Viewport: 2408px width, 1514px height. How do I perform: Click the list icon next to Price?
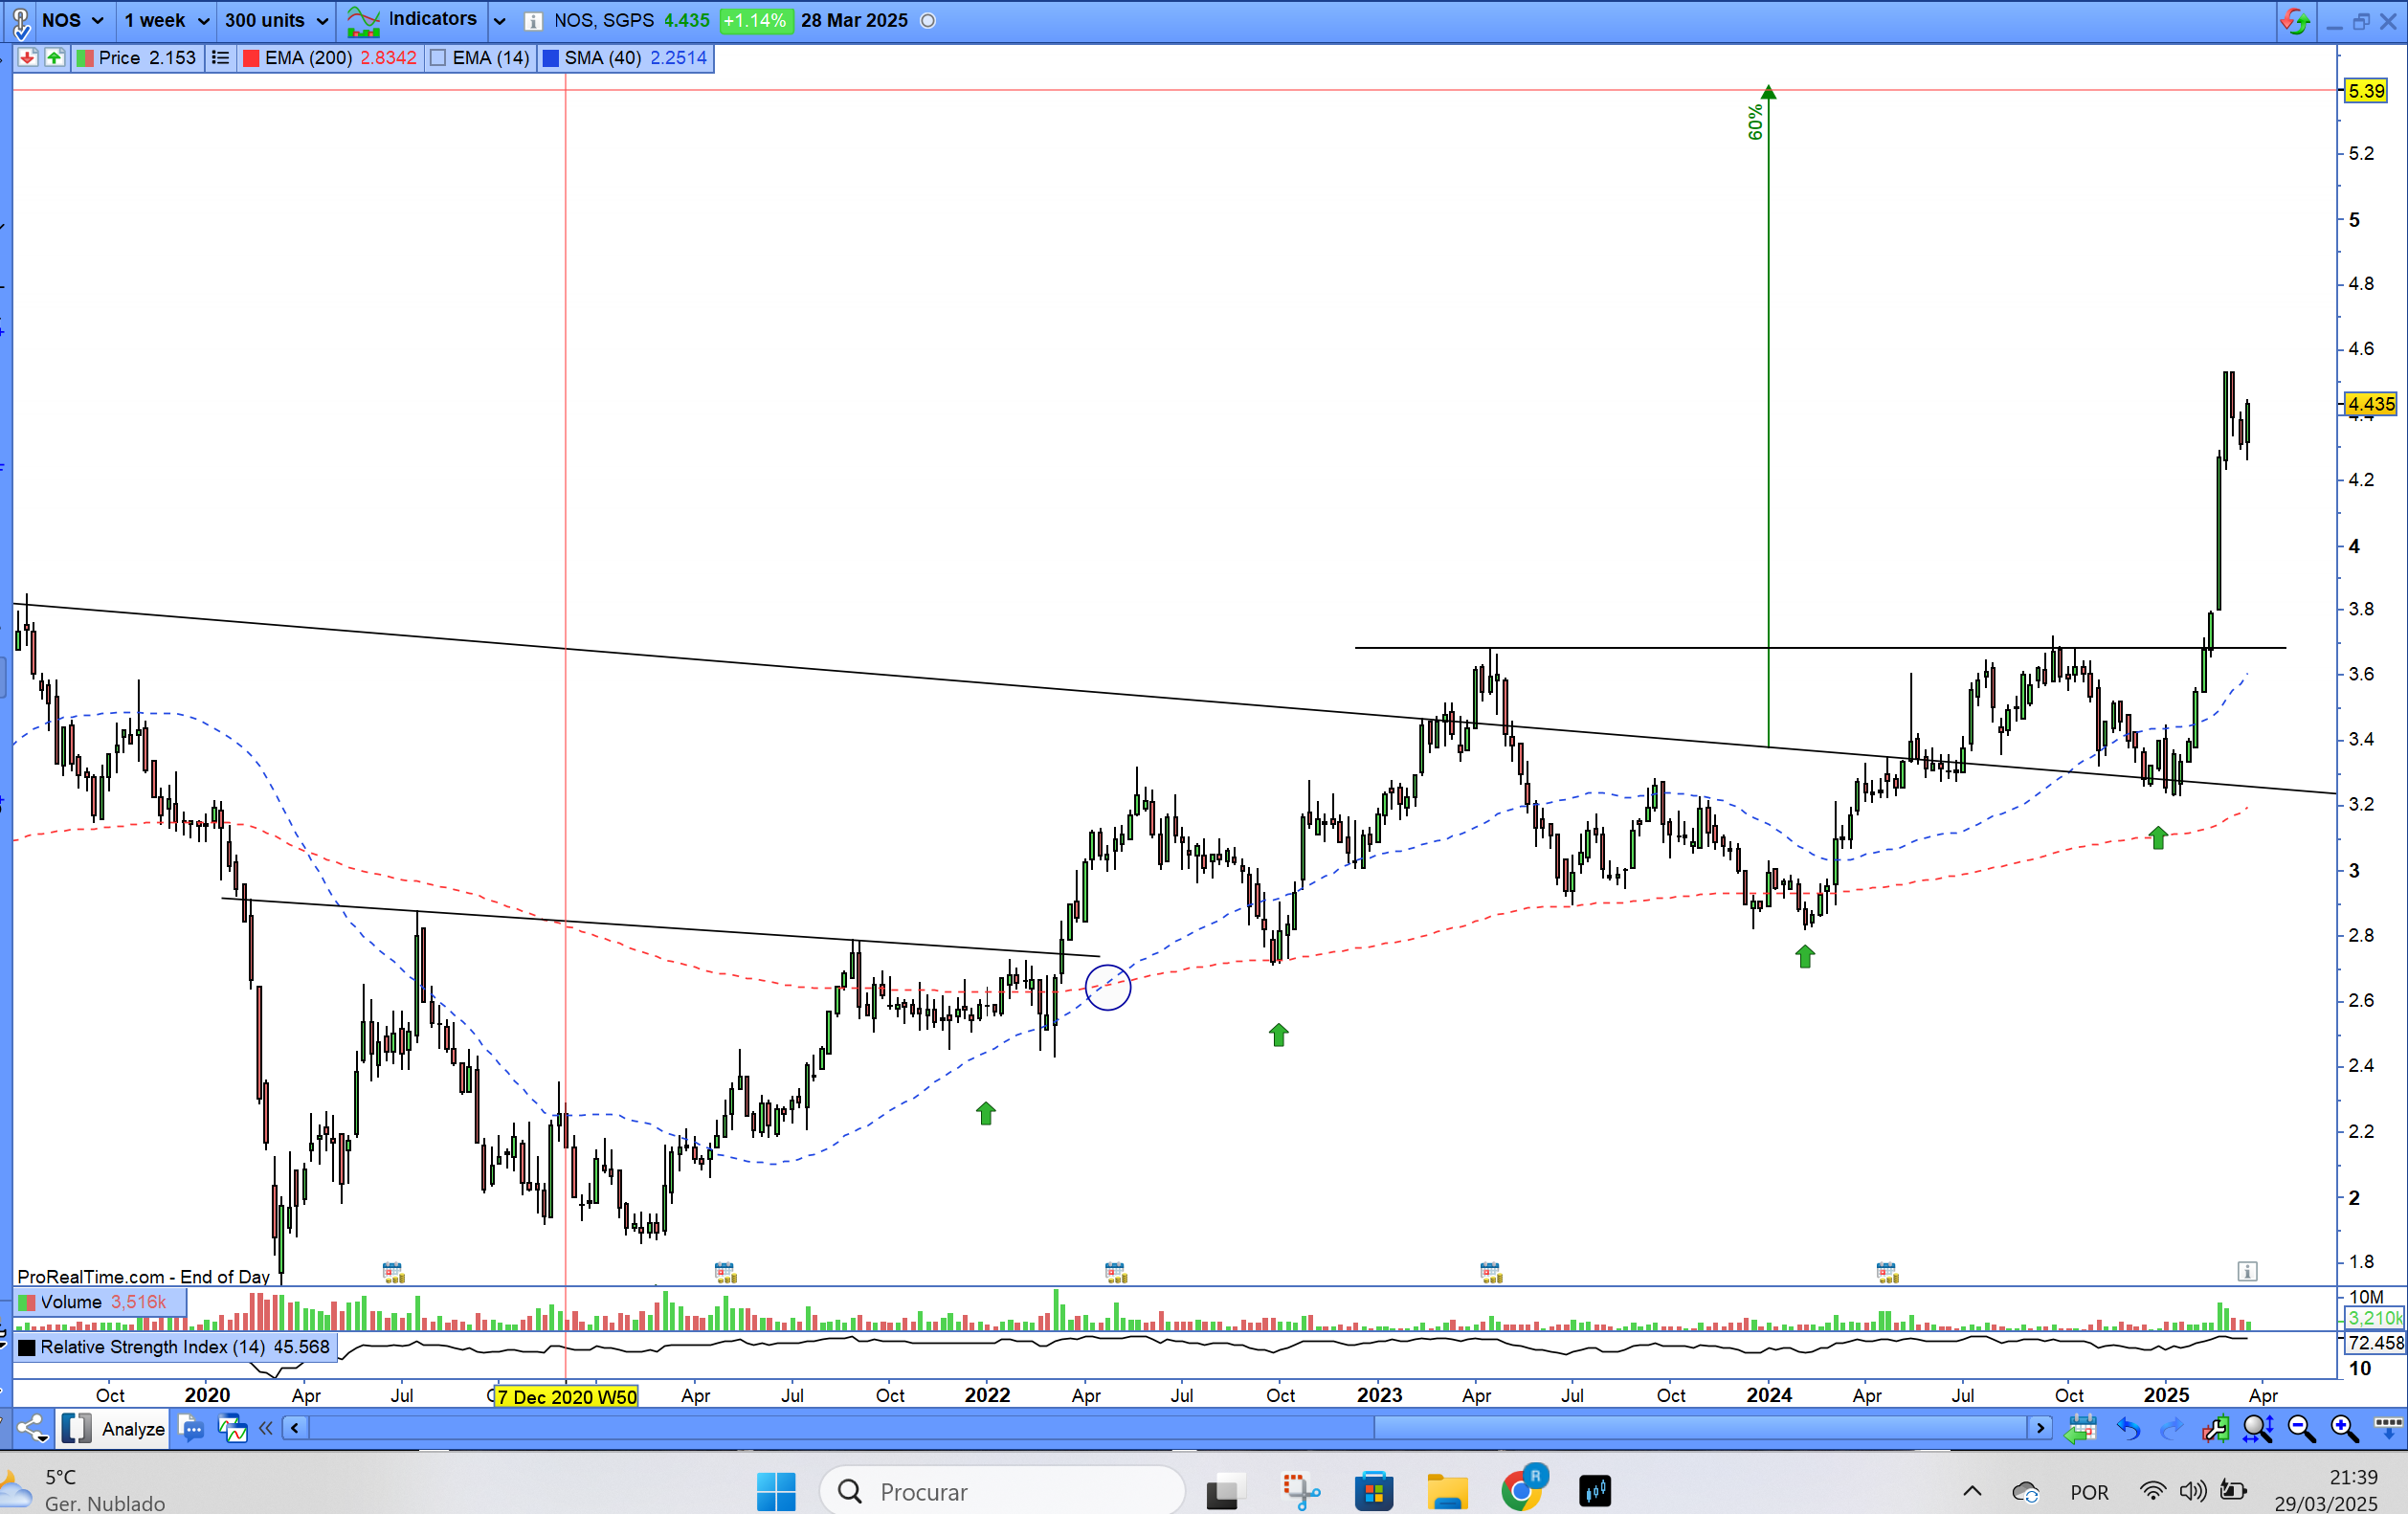220,58
